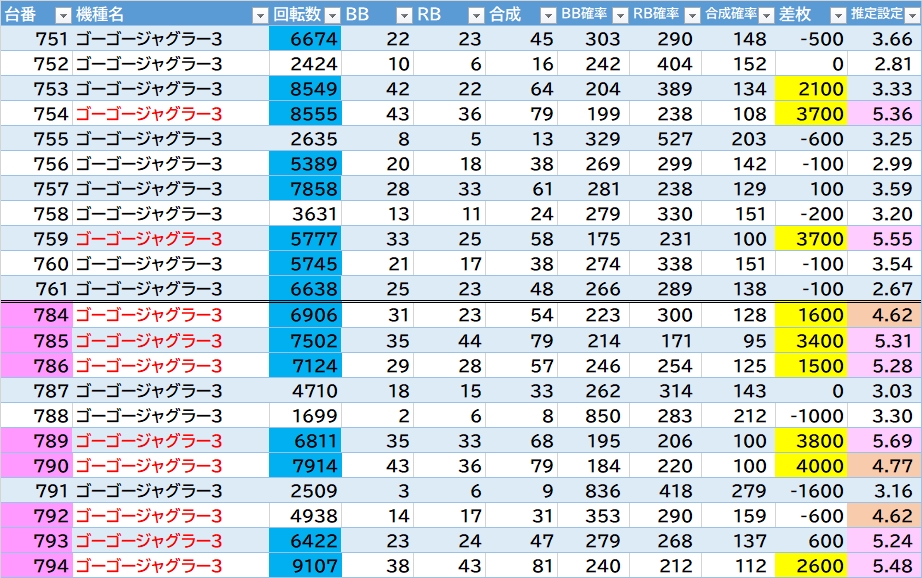Click red ゴーゴージャグラー3 name in row 754
This screenshot has width=922, height=578.
coord(149,113)
